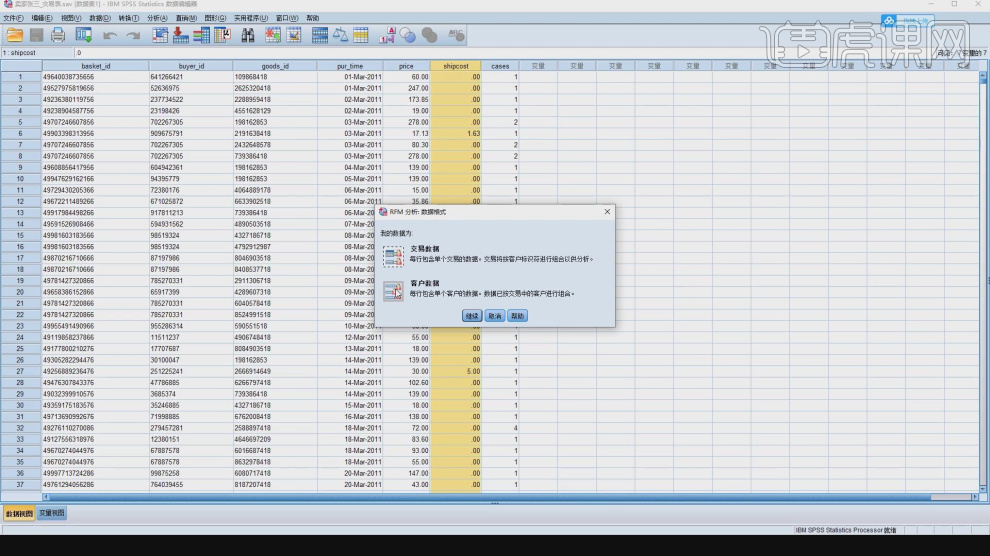Click the Go to case icon
The height and width of the screenshot is (556, 990).
160,35
